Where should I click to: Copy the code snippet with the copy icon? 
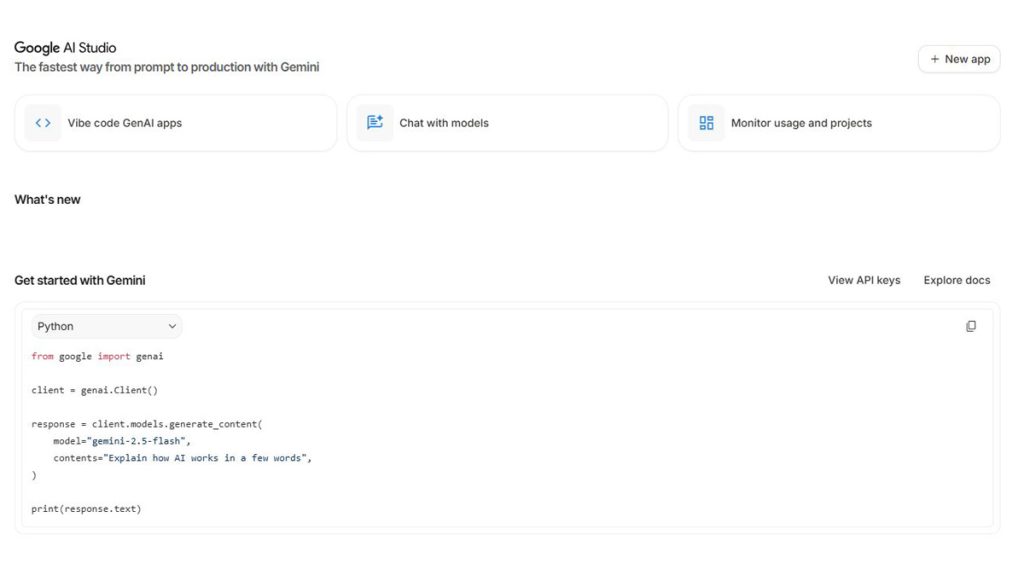tap(970, 326)
